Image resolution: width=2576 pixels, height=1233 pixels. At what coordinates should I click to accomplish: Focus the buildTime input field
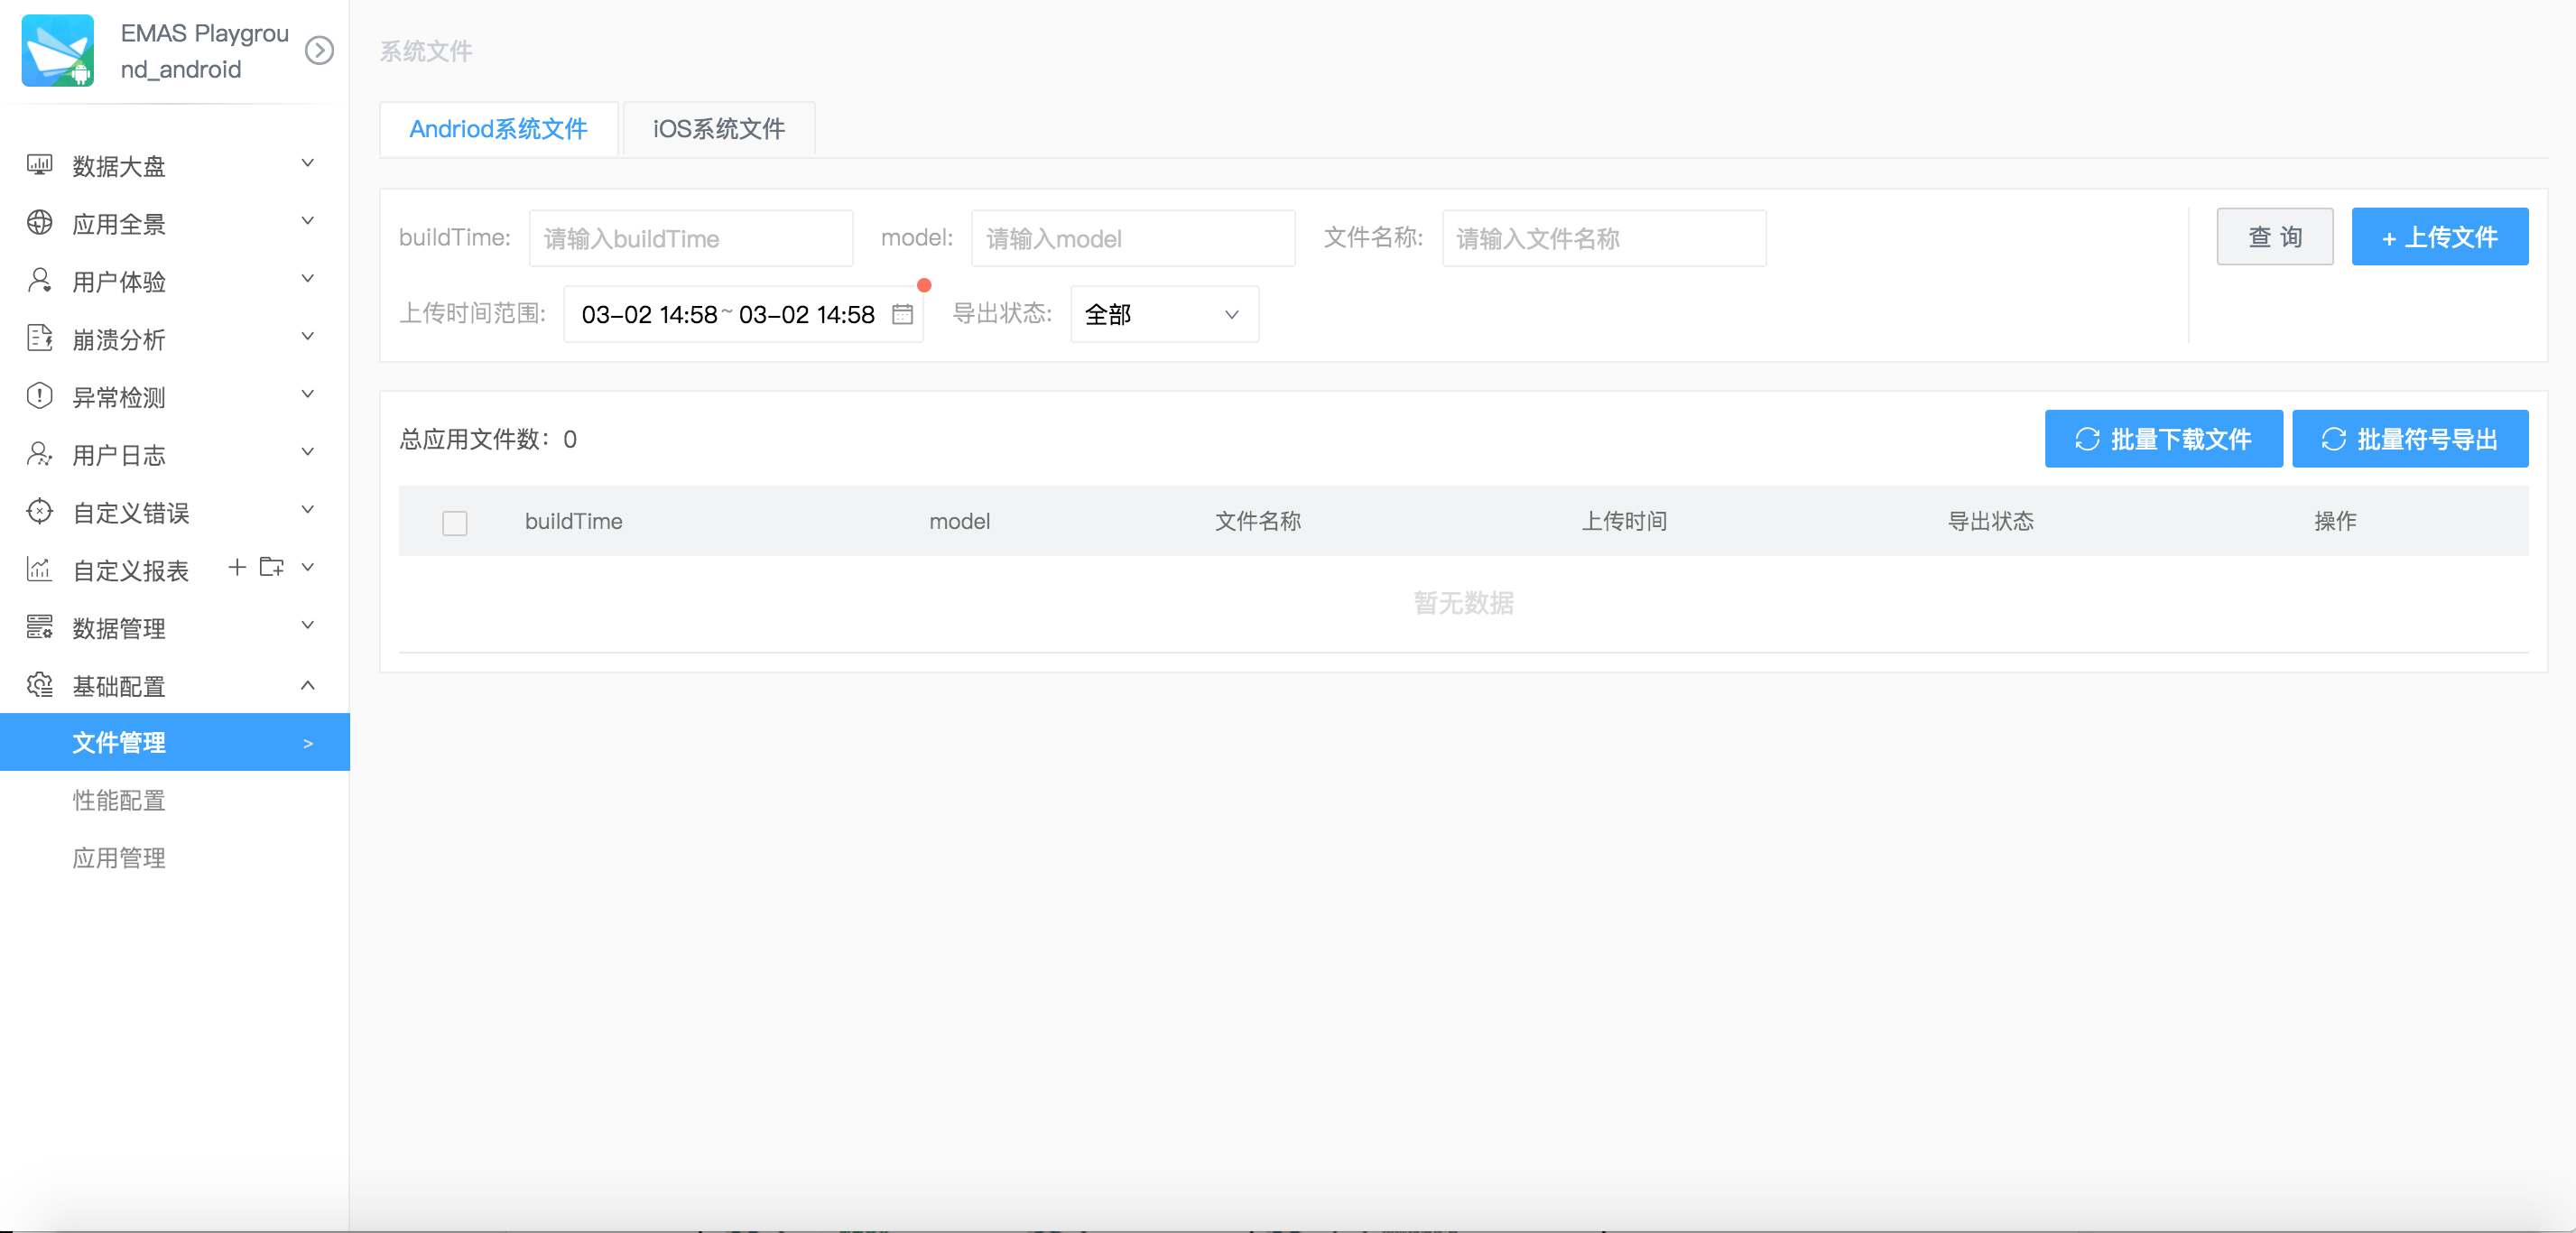[691, 238]
